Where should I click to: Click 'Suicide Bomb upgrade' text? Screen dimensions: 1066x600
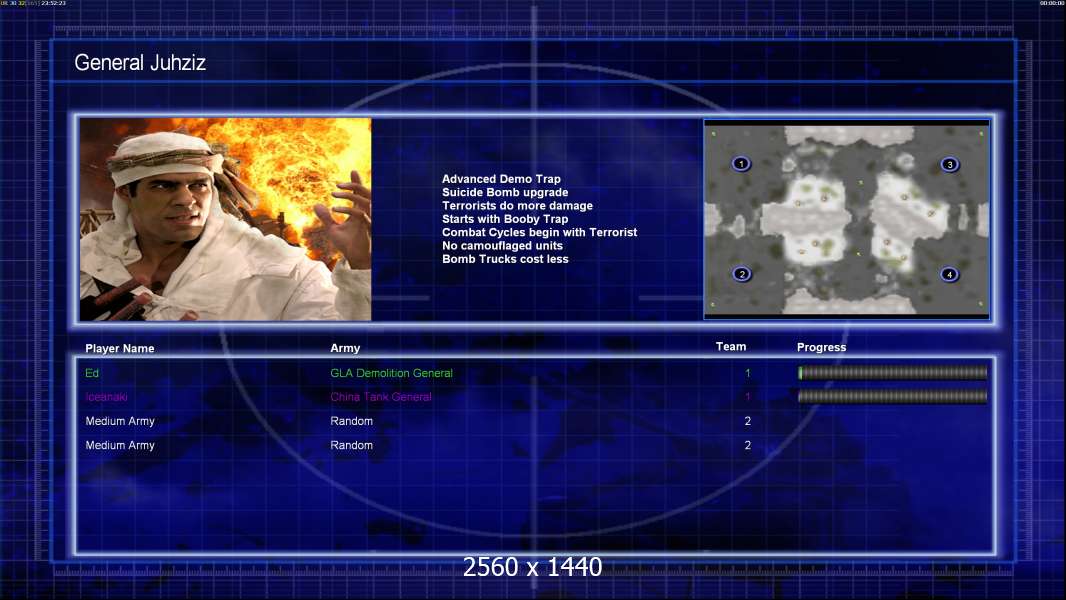tap(505, 192)
